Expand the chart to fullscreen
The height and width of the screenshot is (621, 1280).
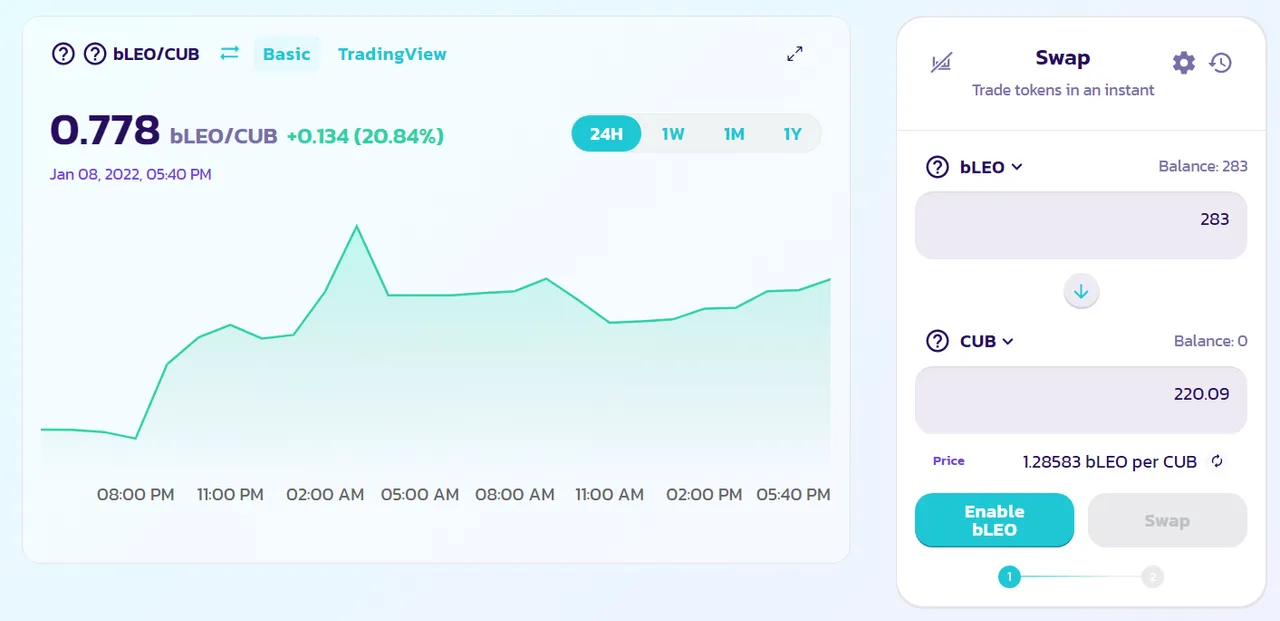coord(795,54)
